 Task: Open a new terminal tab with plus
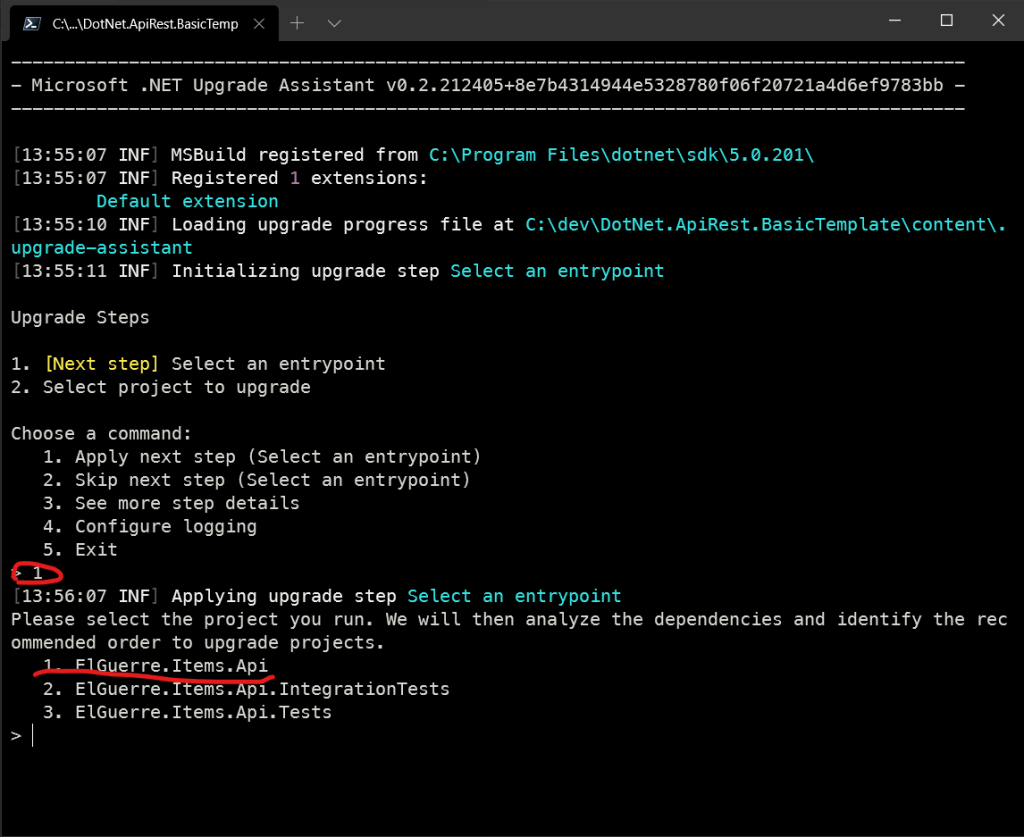pyautogui.click(x=298, y=22)
